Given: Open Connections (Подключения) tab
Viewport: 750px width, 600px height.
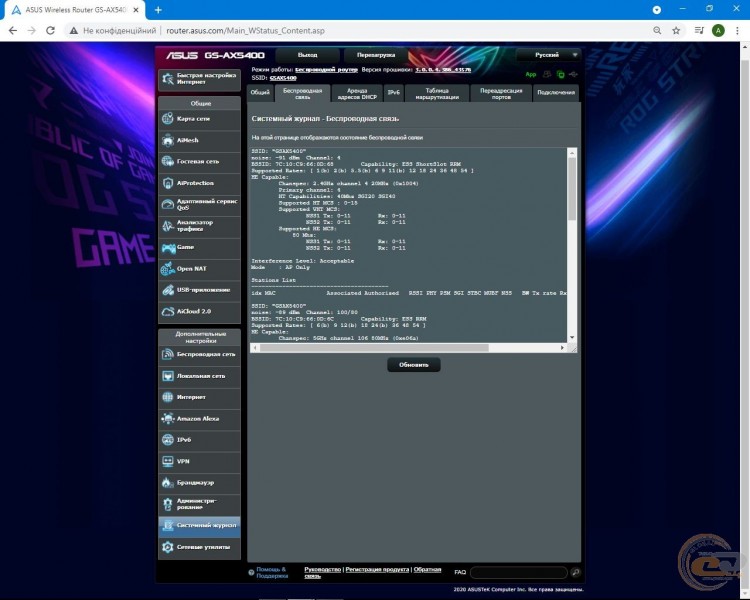Looking at the screenshot, I should 556,93.
